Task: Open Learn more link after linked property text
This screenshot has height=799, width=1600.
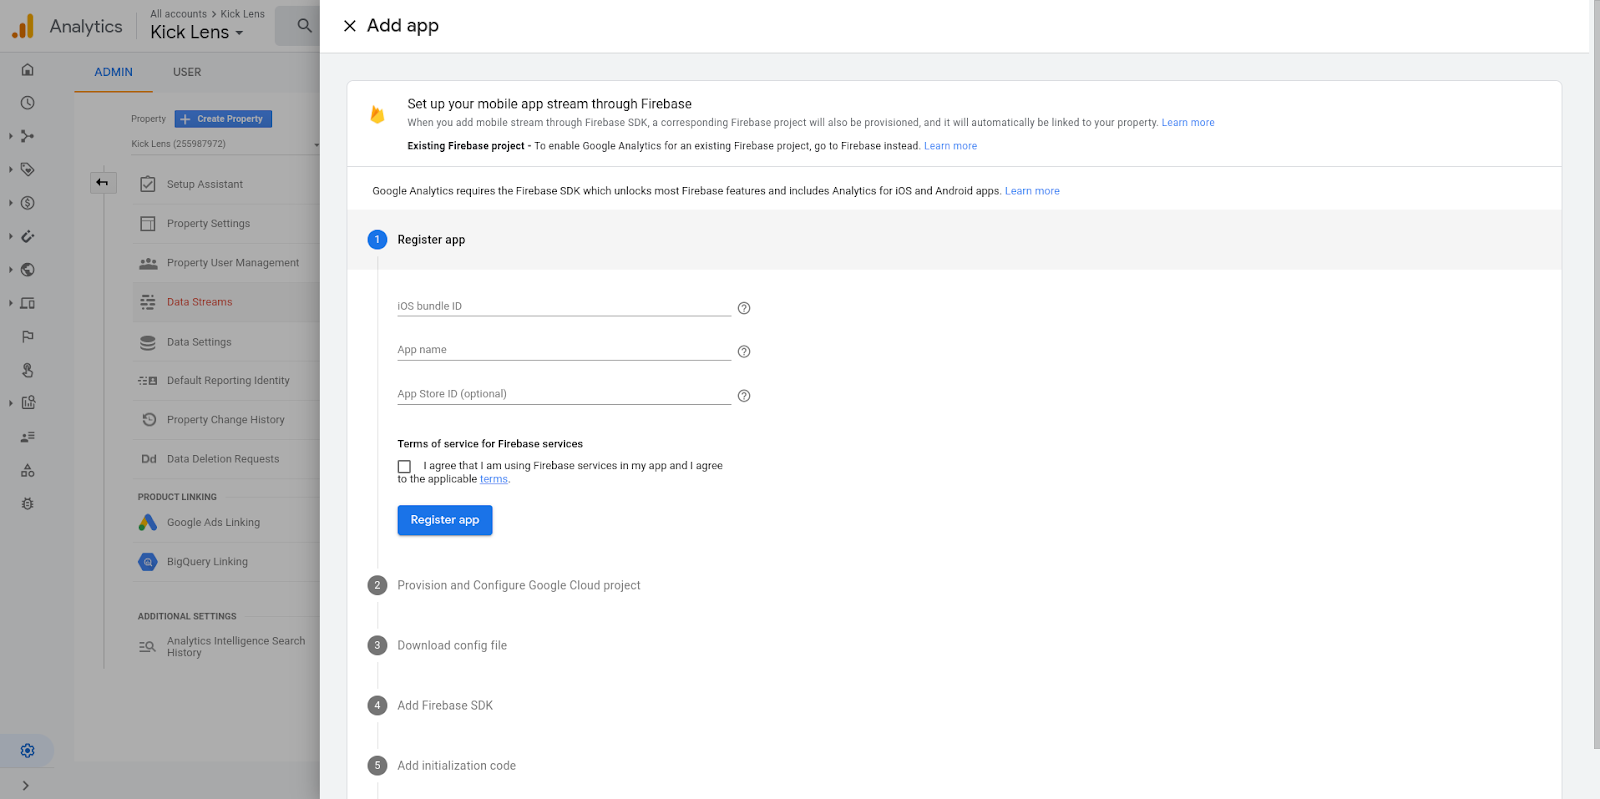Action: [1188, 123]
